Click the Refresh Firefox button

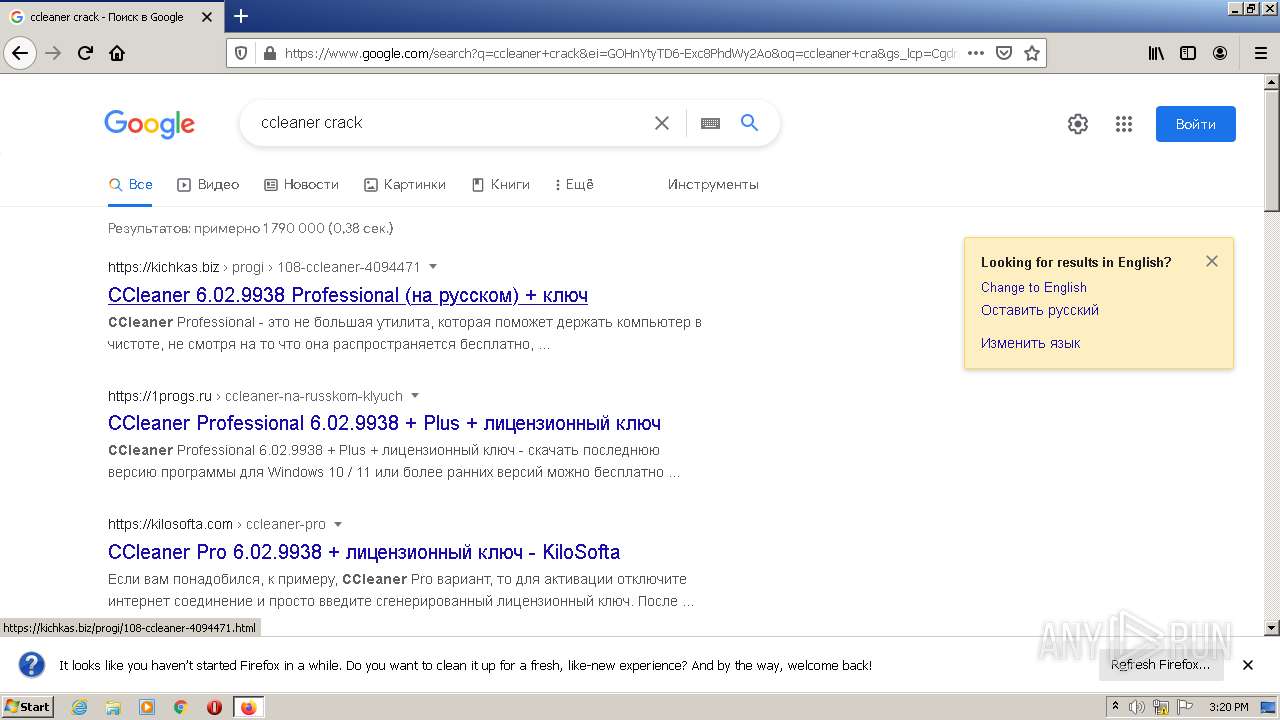point(1160,665)
